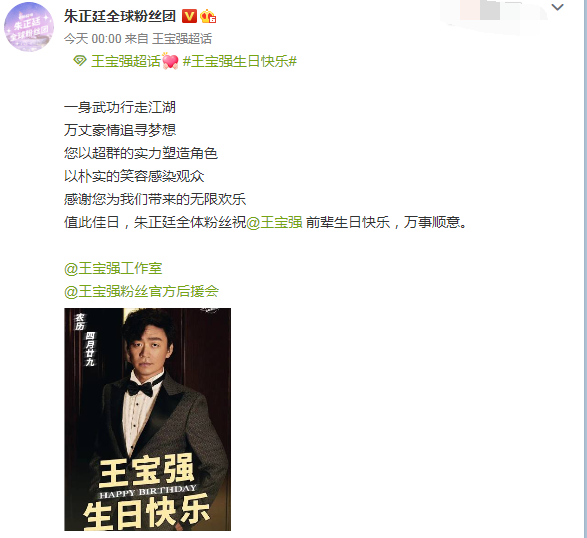Image resolution: width=587 pixels, height=538 pixels.
Task: Expand the post options chevron menu
Action: [557, 7]
